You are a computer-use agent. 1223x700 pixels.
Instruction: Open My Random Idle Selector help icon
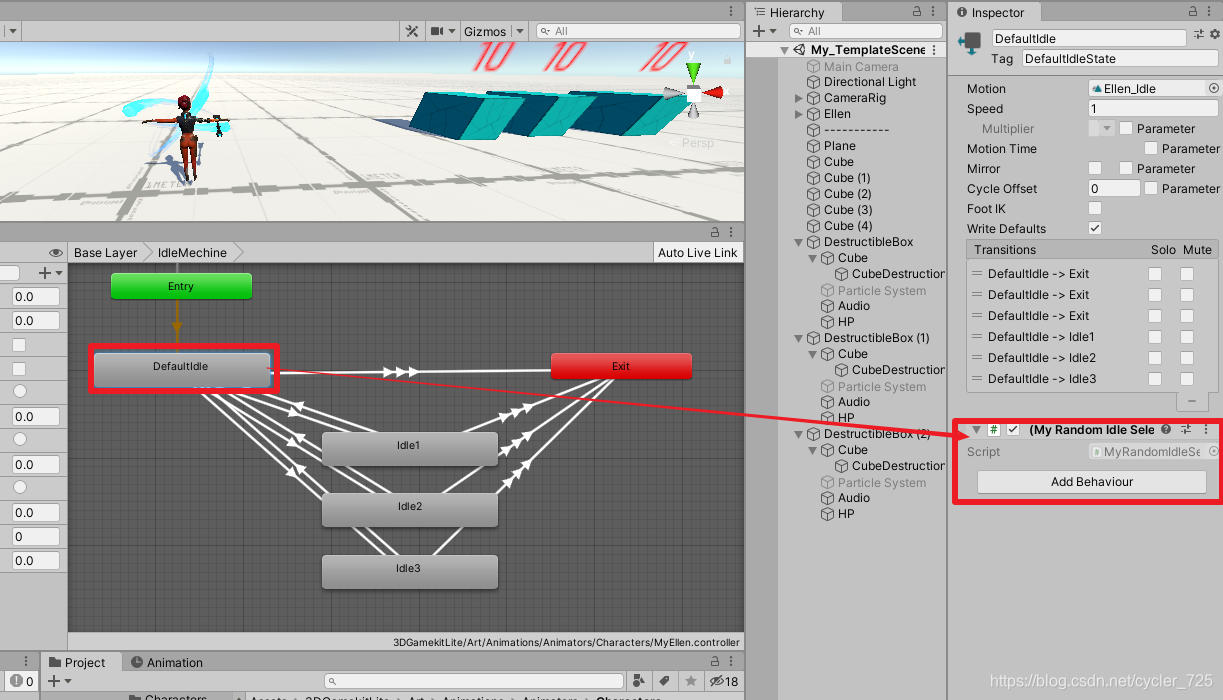pos(1165,429)
